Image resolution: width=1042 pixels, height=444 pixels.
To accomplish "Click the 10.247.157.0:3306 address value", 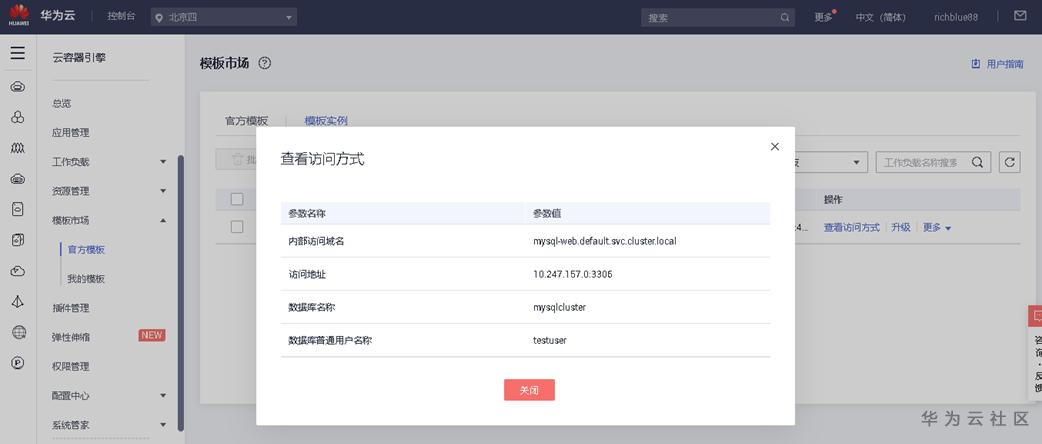I will click(572, 274).
